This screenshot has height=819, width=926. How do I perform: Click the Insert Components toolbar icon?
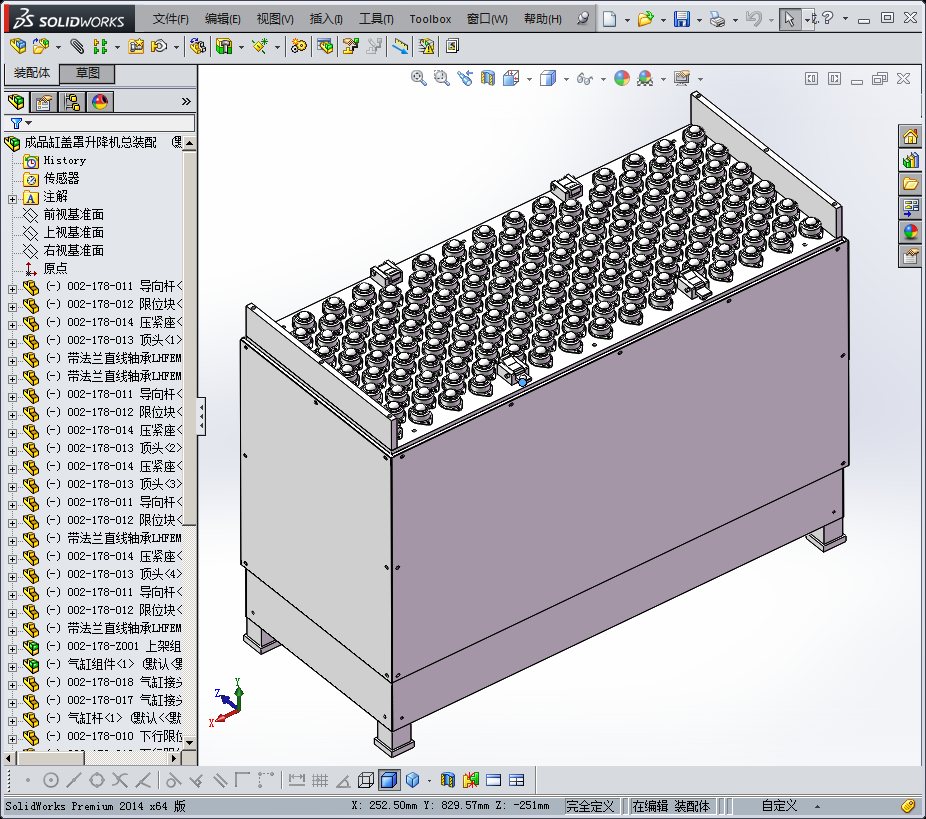41,46
